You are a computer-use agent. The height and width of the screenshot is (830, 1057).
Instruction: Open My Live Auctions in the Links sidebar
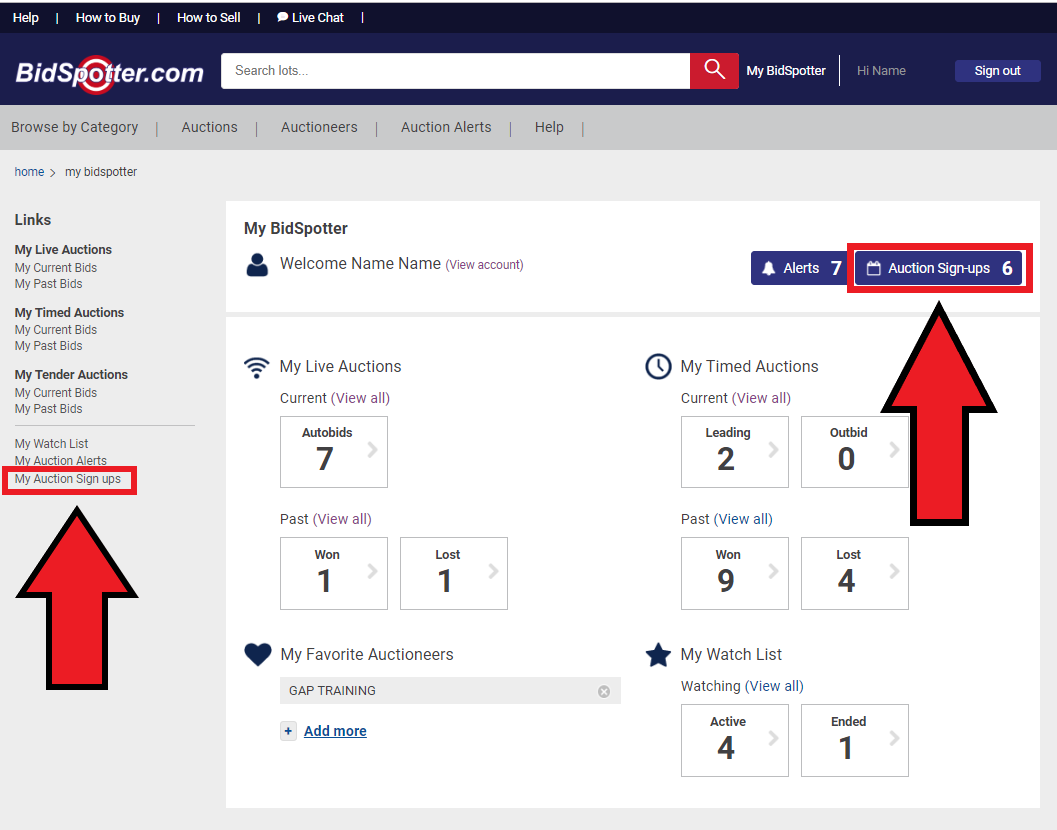pos(63,249)
